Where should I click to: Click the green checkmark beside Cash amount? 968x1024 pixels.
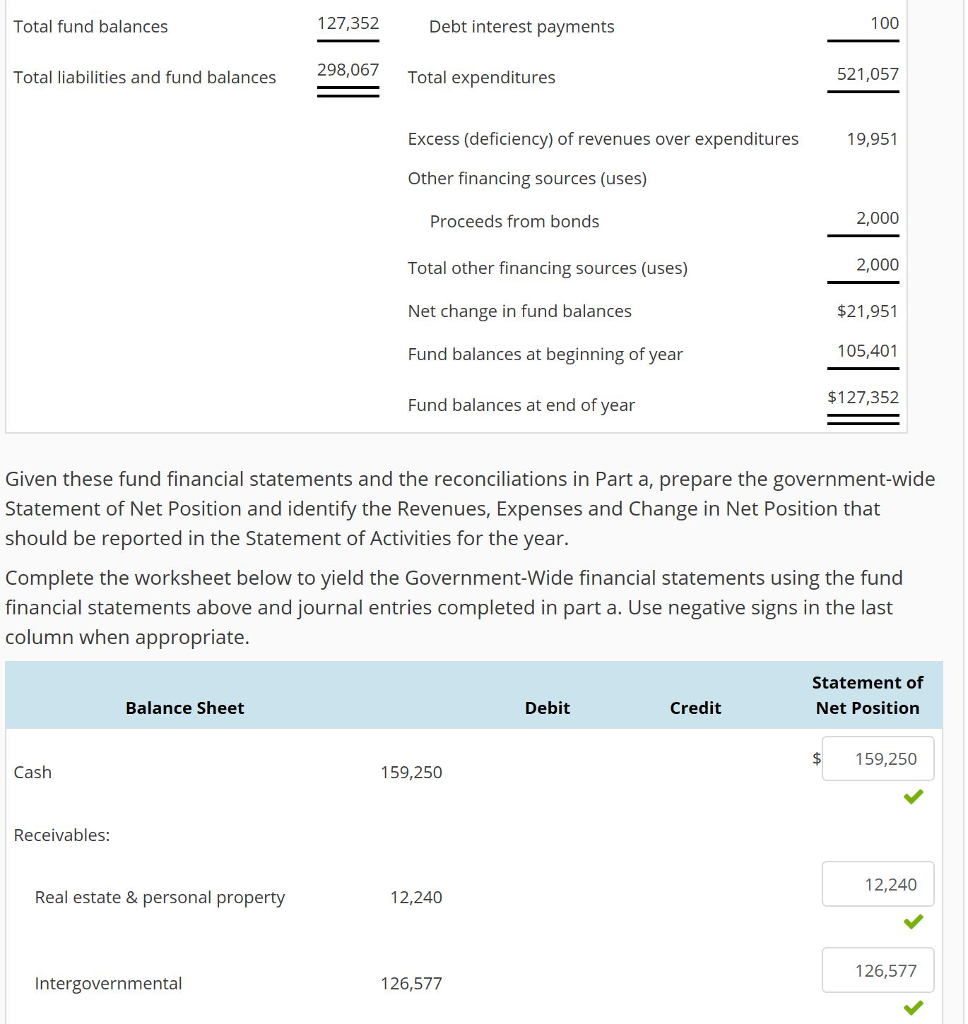tap(912, 797)
